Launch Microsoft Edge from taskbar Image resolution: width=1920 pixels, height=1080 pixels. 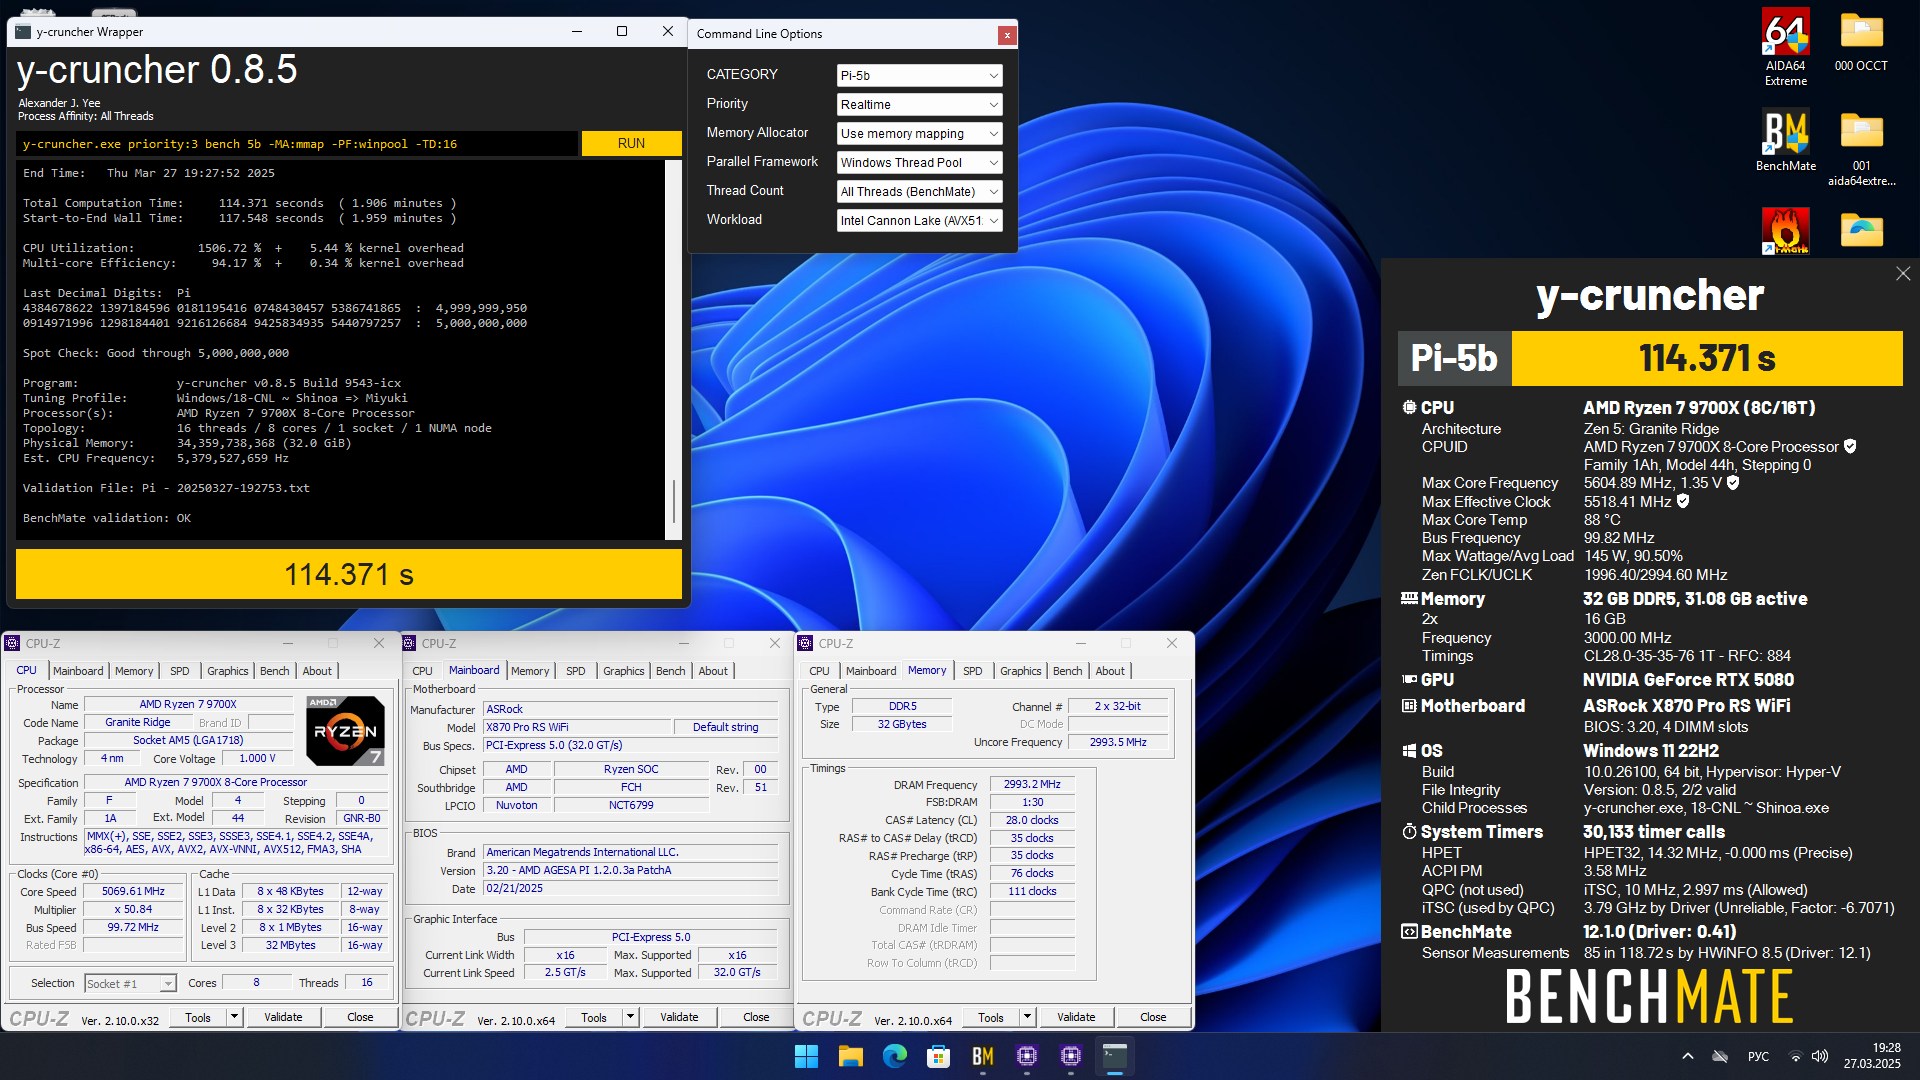coord(894,1056)
